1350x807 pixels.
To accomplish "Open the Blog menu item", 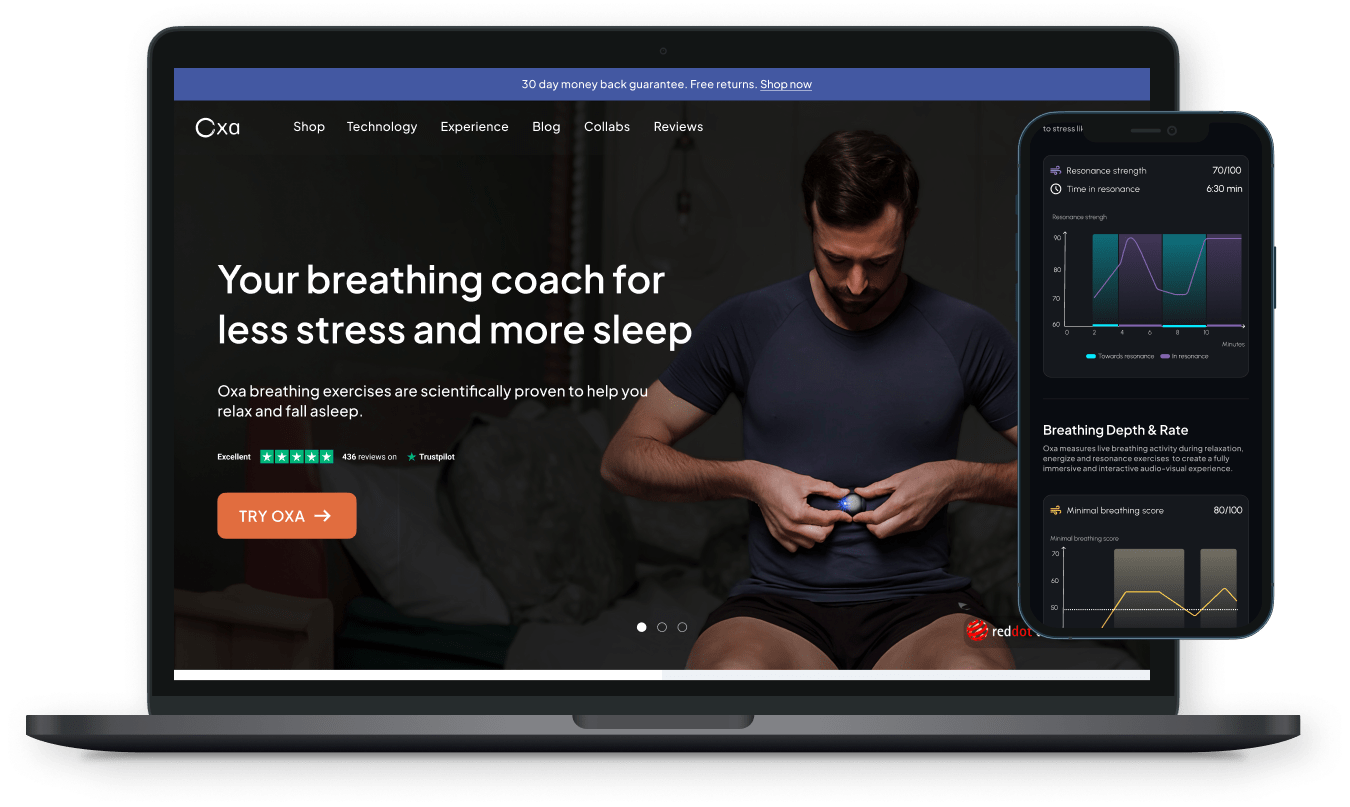I will click(x=546, y=127).
